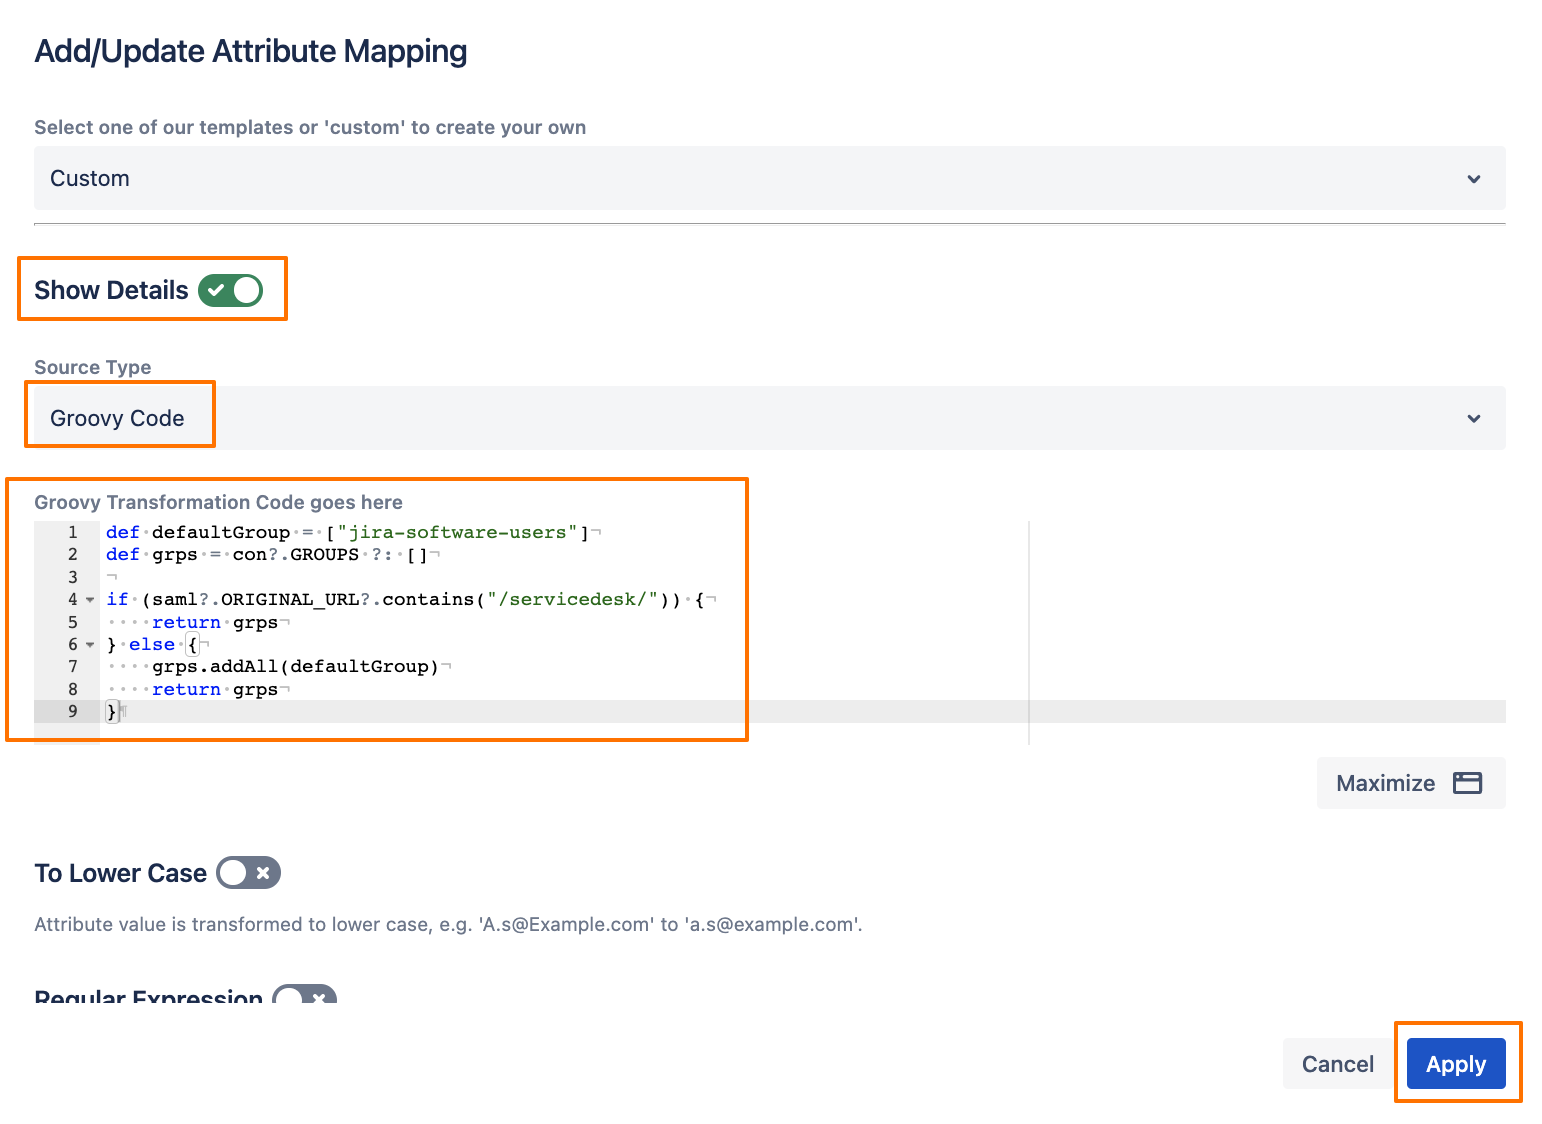Click line number 9 in the editor gutter

[x=72, y=712]
